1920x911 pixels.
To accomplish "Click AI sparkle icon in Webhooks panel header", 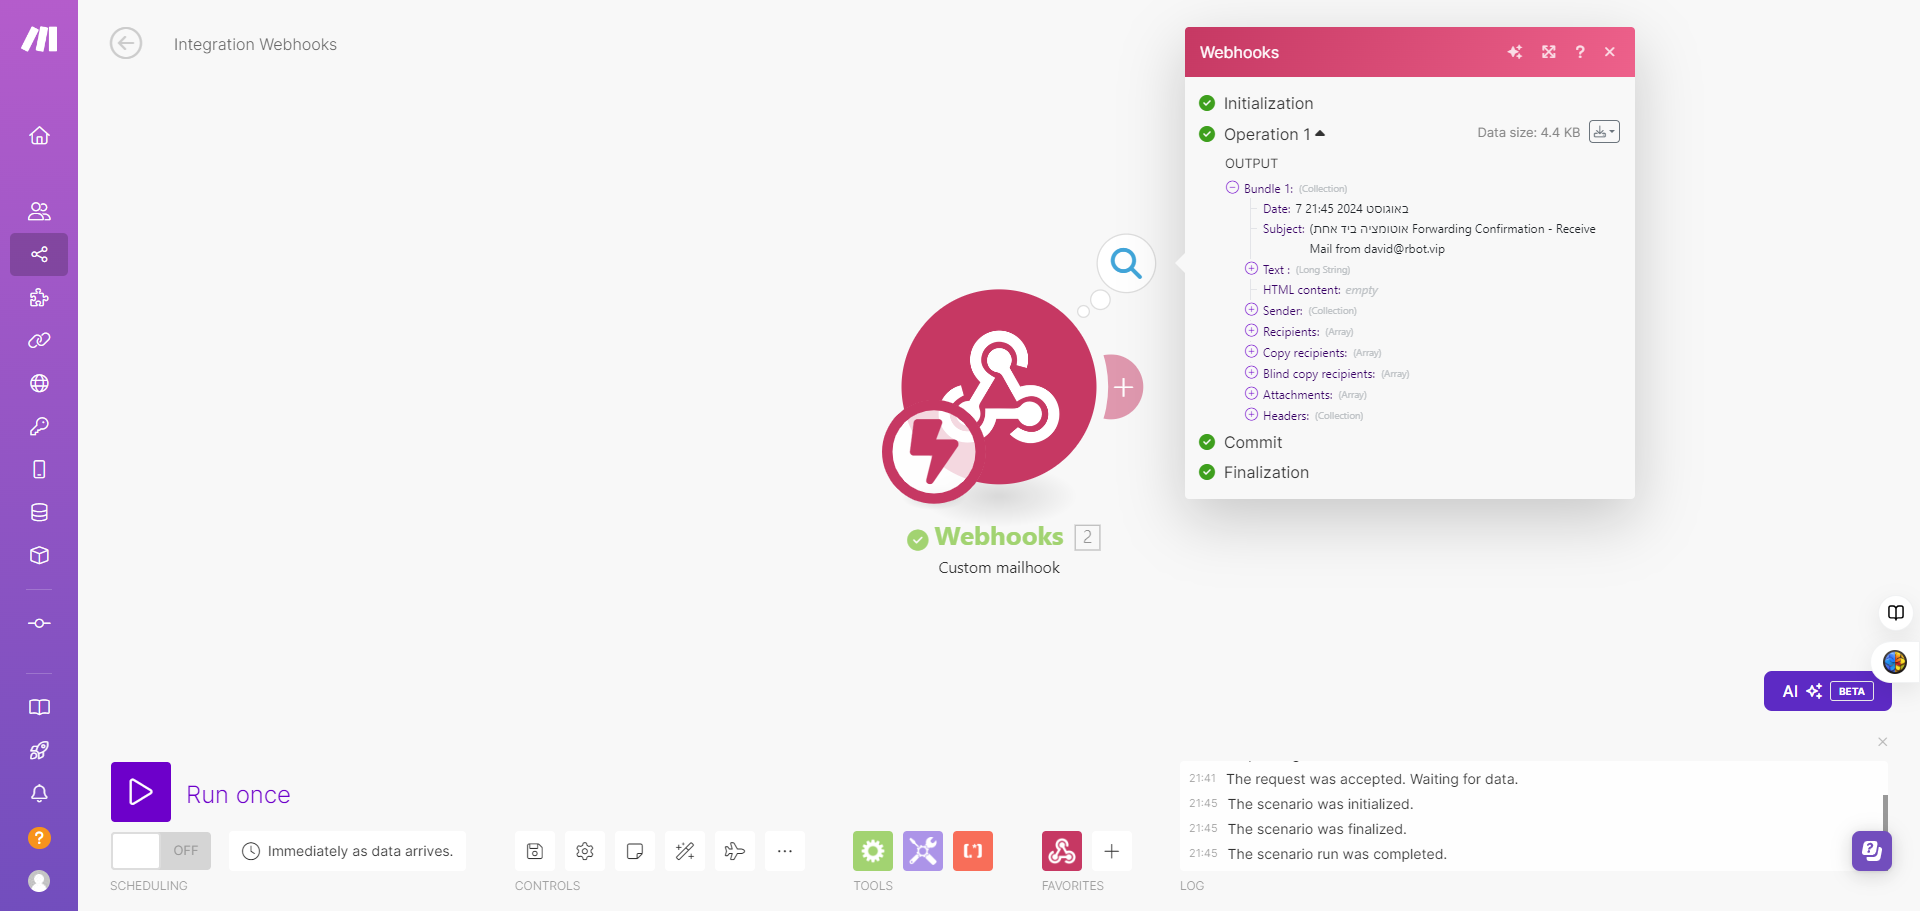I will point(1515,52).
